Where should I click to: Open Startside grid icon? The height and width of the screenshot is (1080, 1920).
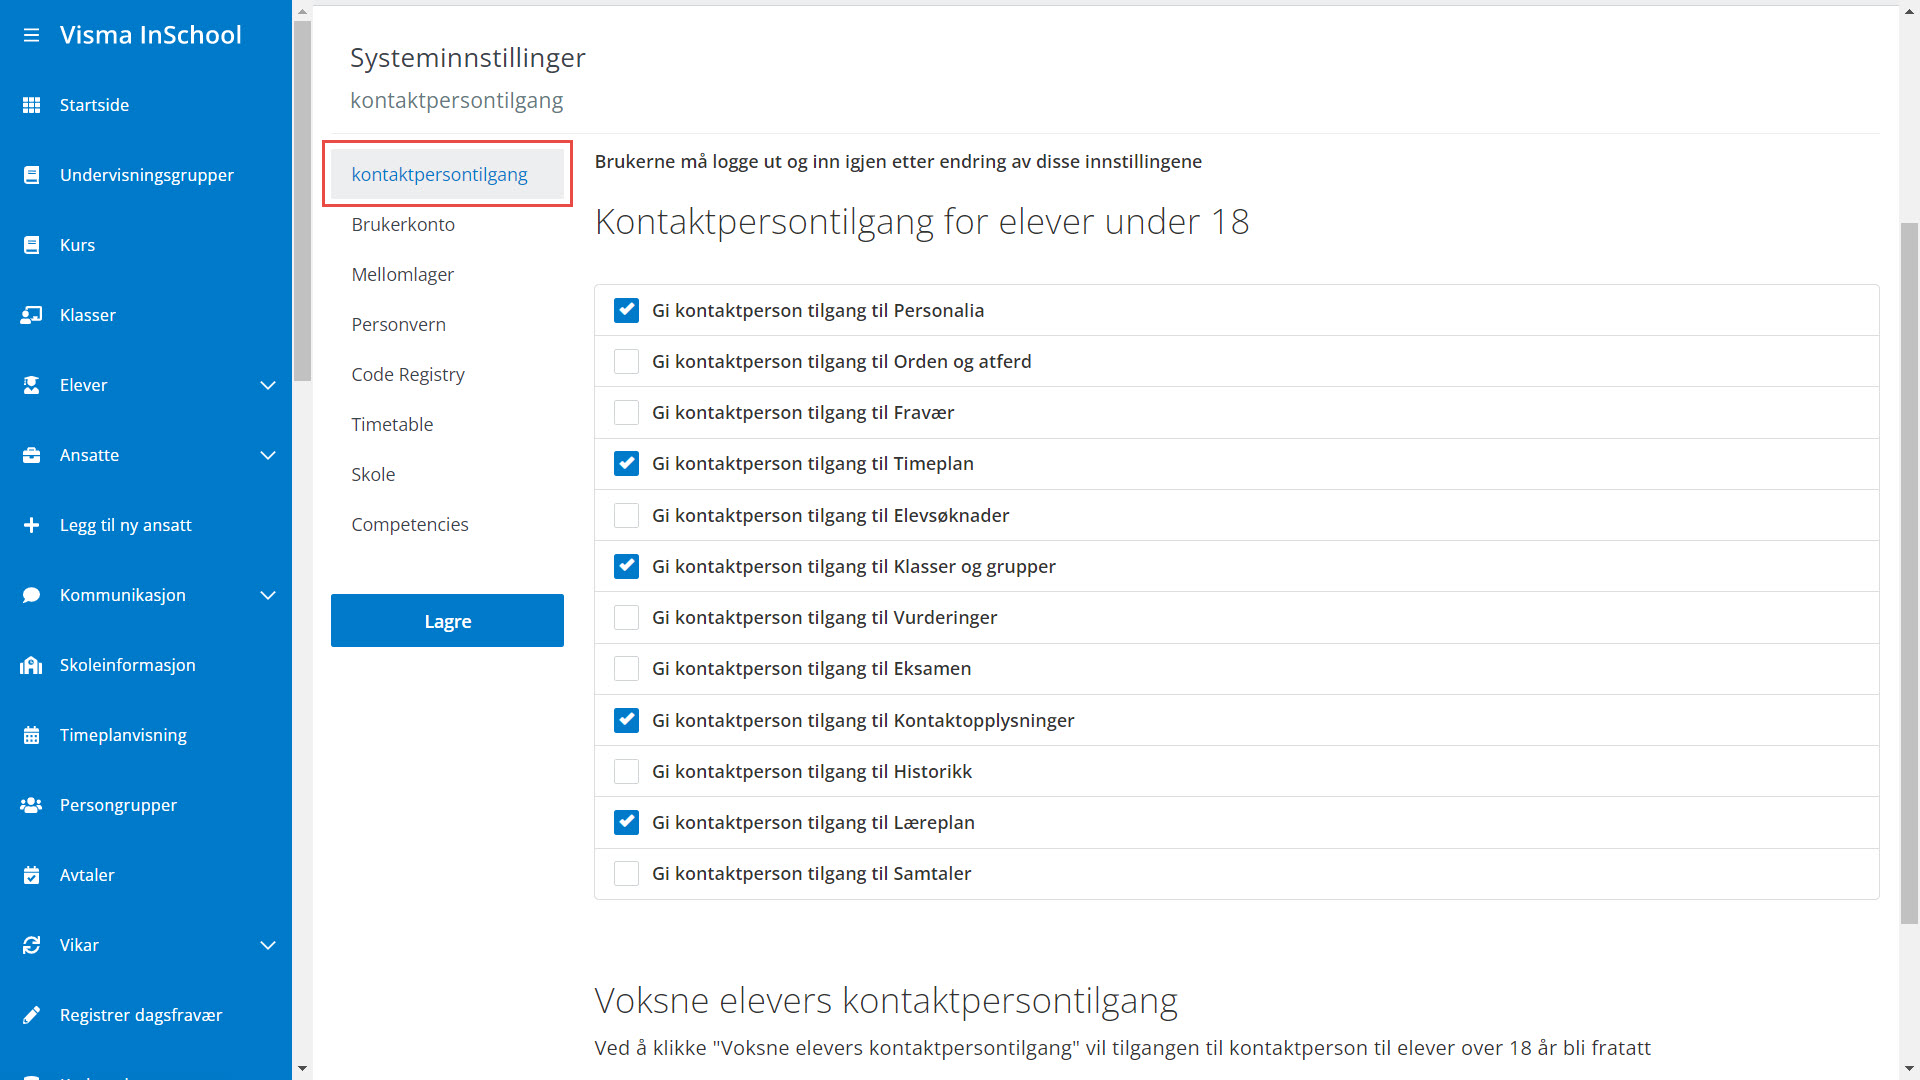(31, 105)
